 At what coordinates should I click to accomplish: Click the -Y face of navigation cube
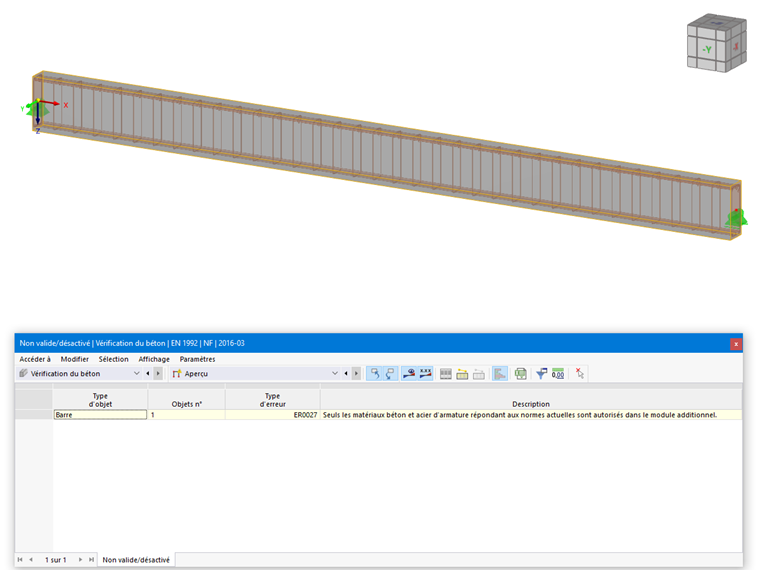tap(707, 49)
